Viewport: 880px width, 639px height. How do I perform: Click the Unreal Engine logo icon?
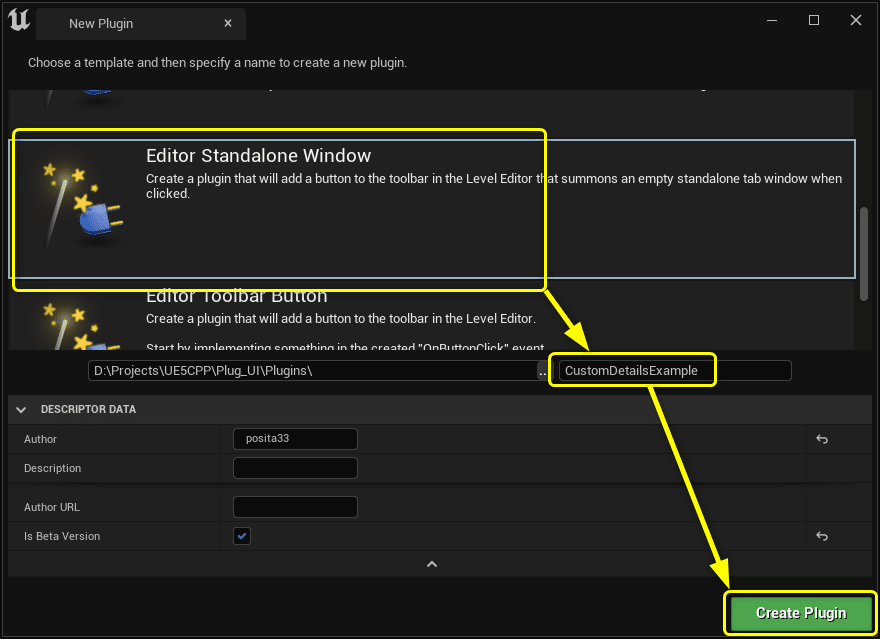click(18, 20)
